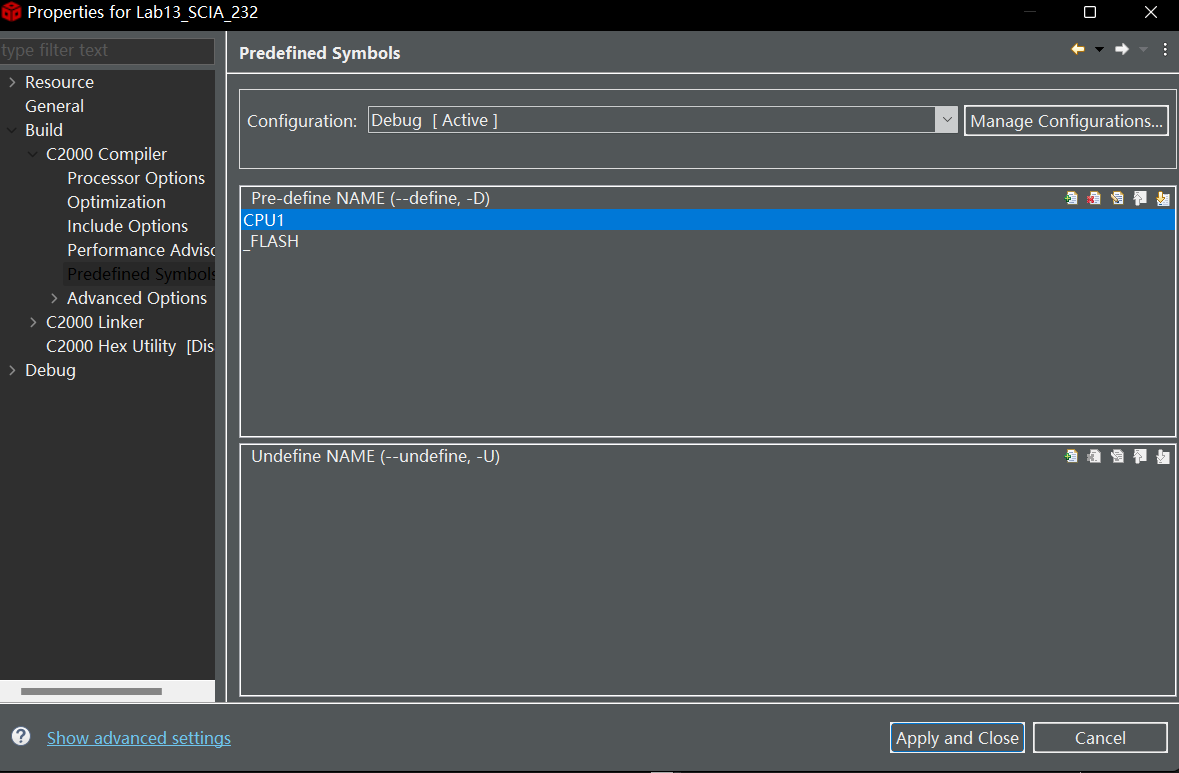1179x773 pixels.
Task: Click Edit icon in Pre-define NAME panel
Action: coord(1117,198)
